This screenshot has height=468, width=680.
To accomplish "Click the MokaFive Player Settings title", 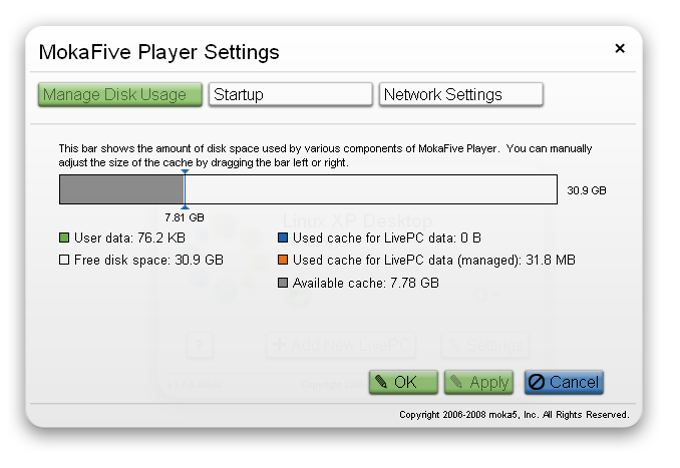I will click(159, 52).
